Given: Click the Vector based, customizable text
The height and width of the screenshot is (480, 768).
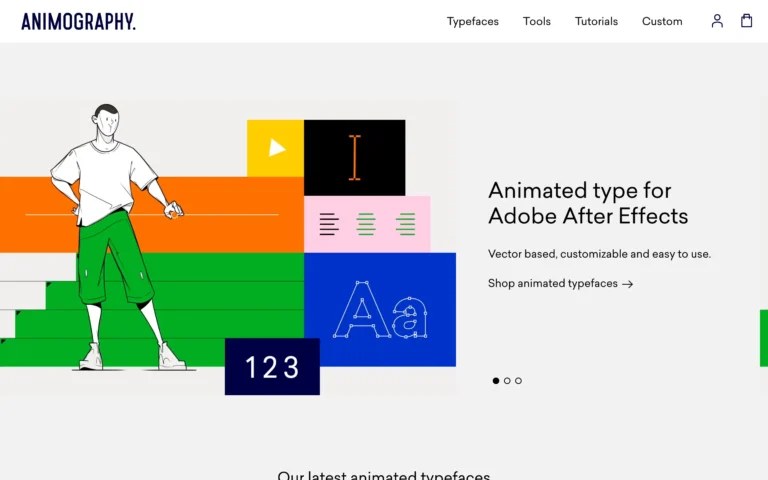Looking at the screenshot, I should (599, 254).
